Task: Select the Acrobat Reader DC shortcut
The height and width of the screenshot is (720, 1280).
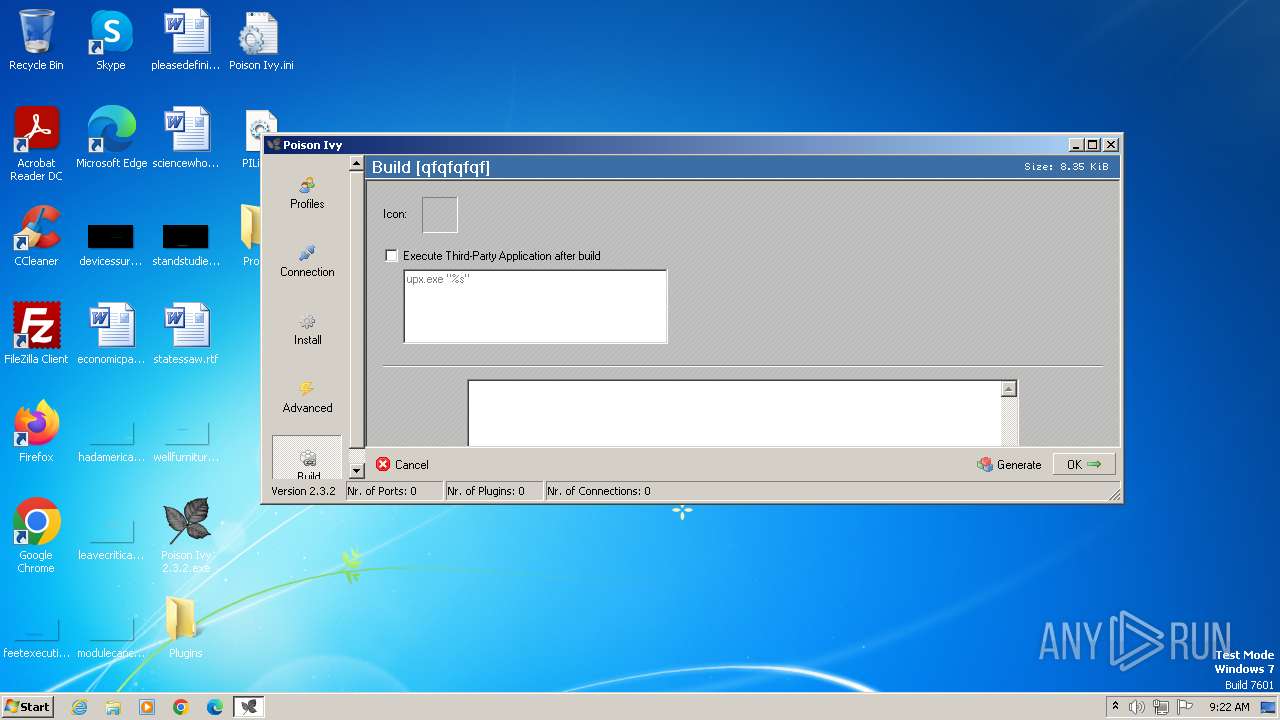Action: coord(36,144)
